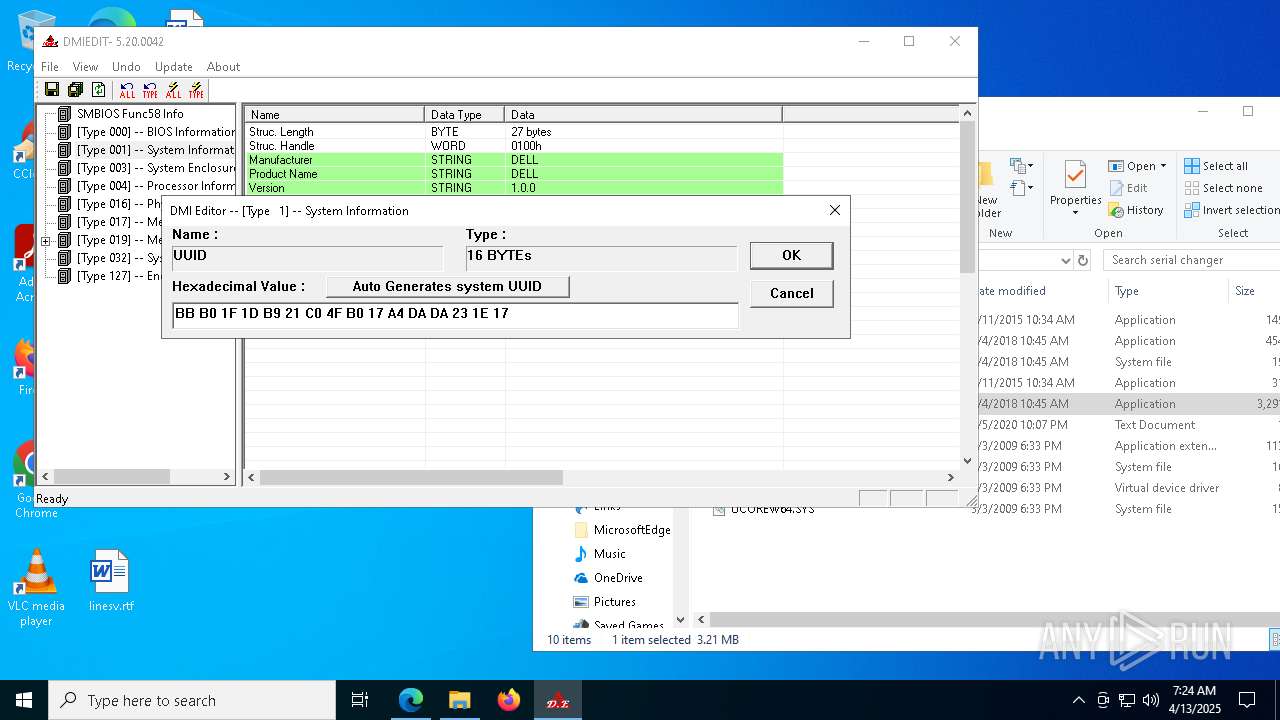Click the Data Type column header
The width and height of the screenshot is (1280, 720).
click(x=464, y=114)
